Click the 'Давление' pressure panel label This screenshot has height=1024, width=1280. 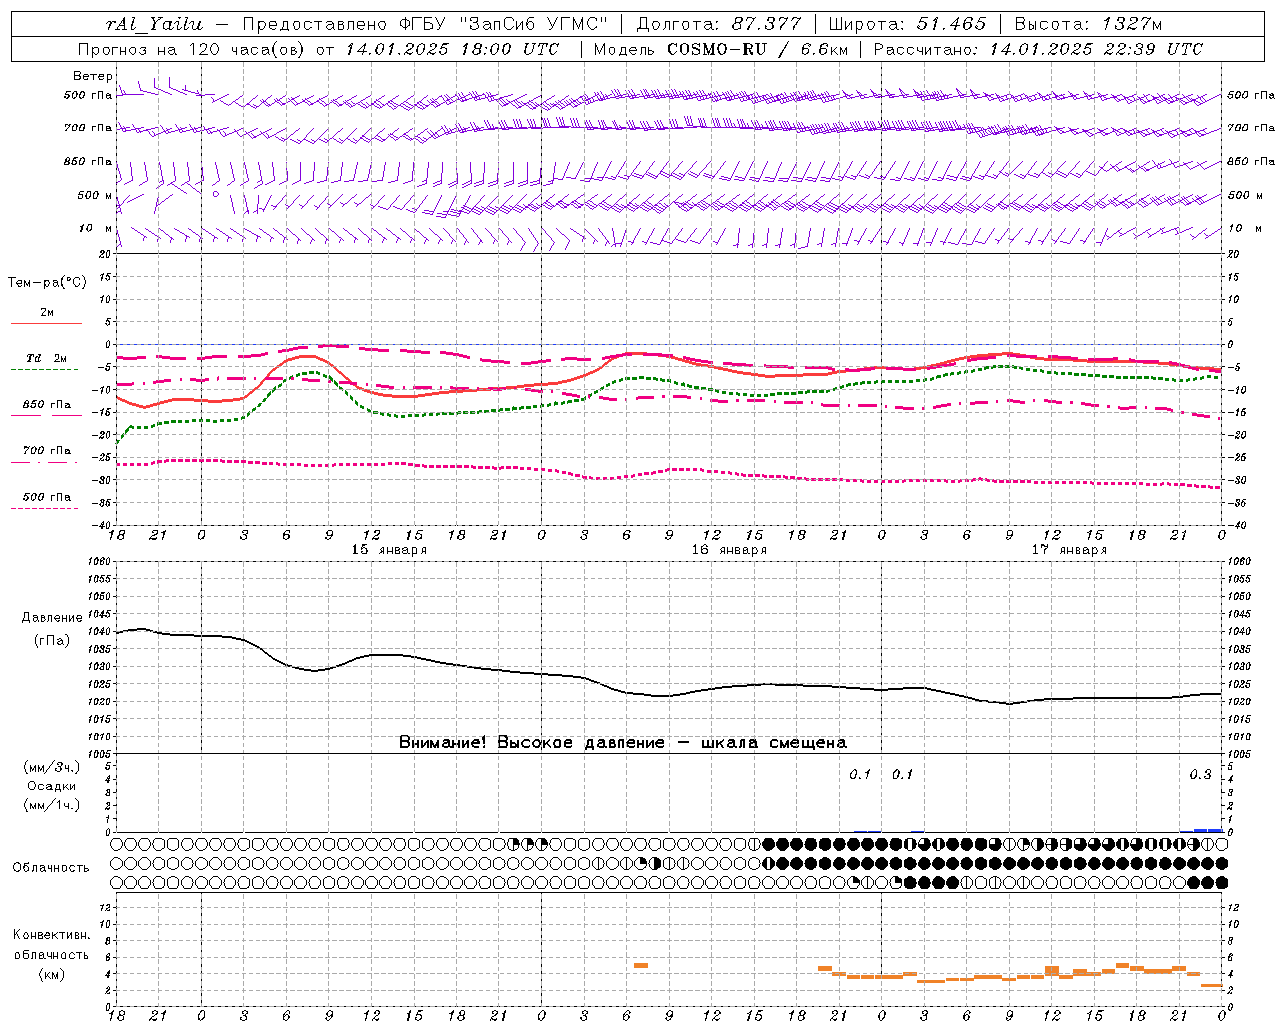coord(52,618)
